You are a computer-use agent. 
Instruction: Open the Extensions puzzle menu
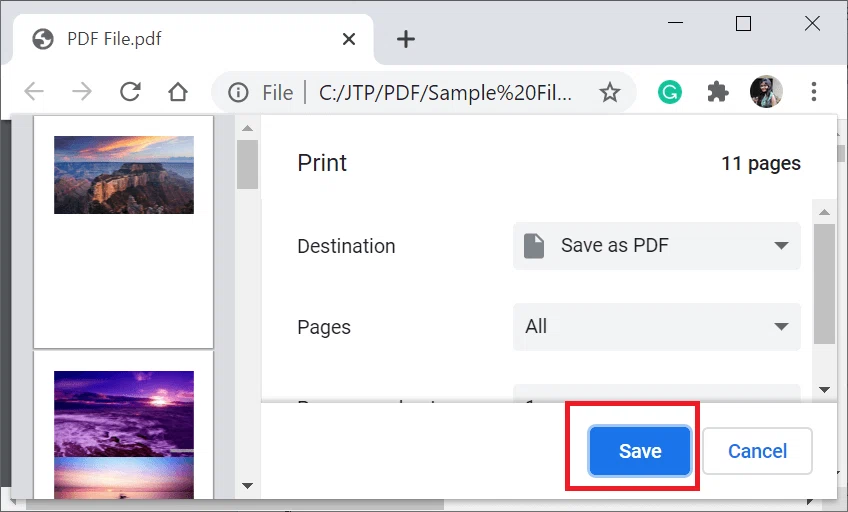click(718, 92)
